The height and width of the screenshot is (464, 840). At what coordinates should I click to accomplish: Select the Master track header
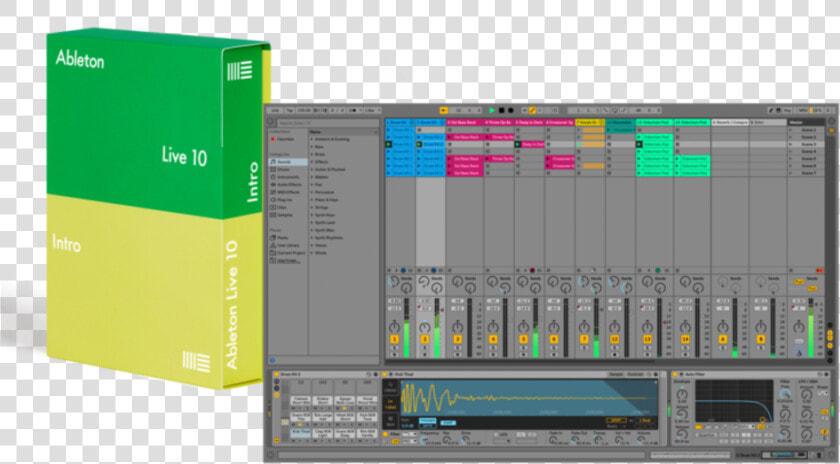pos(806,123)
